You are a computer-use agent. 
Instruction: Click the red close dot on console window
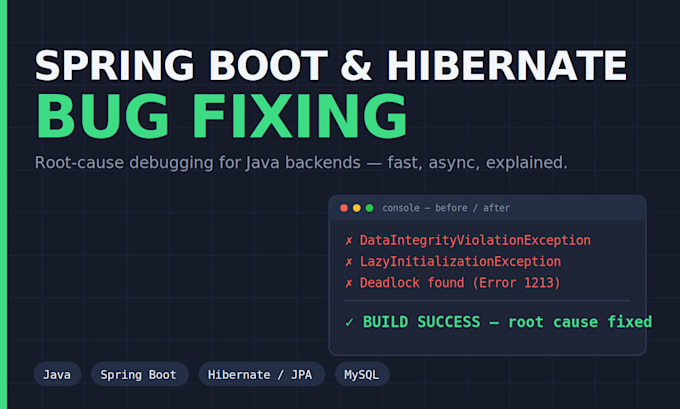coord(344,208)
